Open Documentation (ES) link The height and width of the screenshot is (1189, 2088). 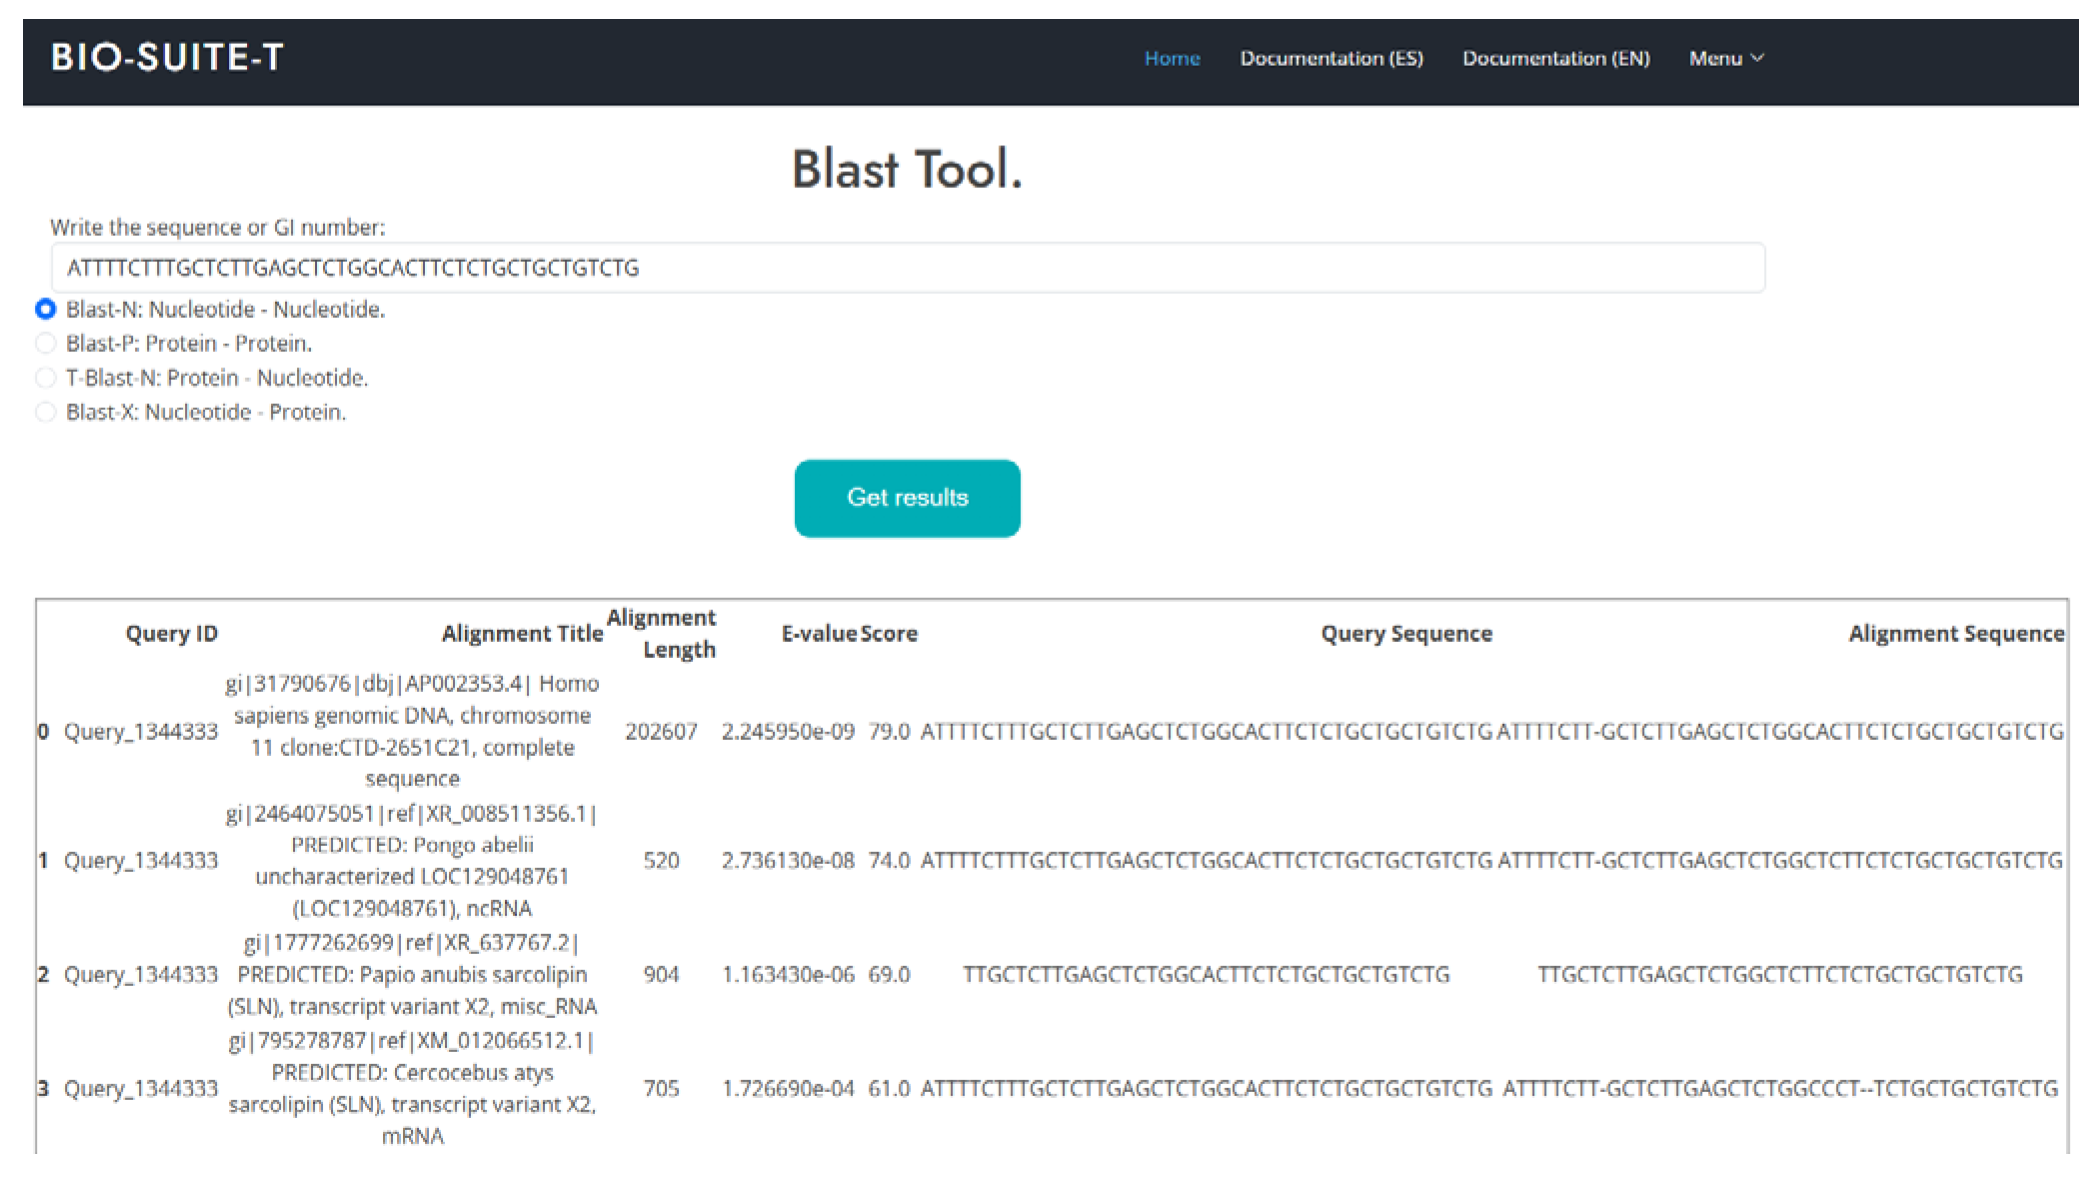[x=1331, y=58]
